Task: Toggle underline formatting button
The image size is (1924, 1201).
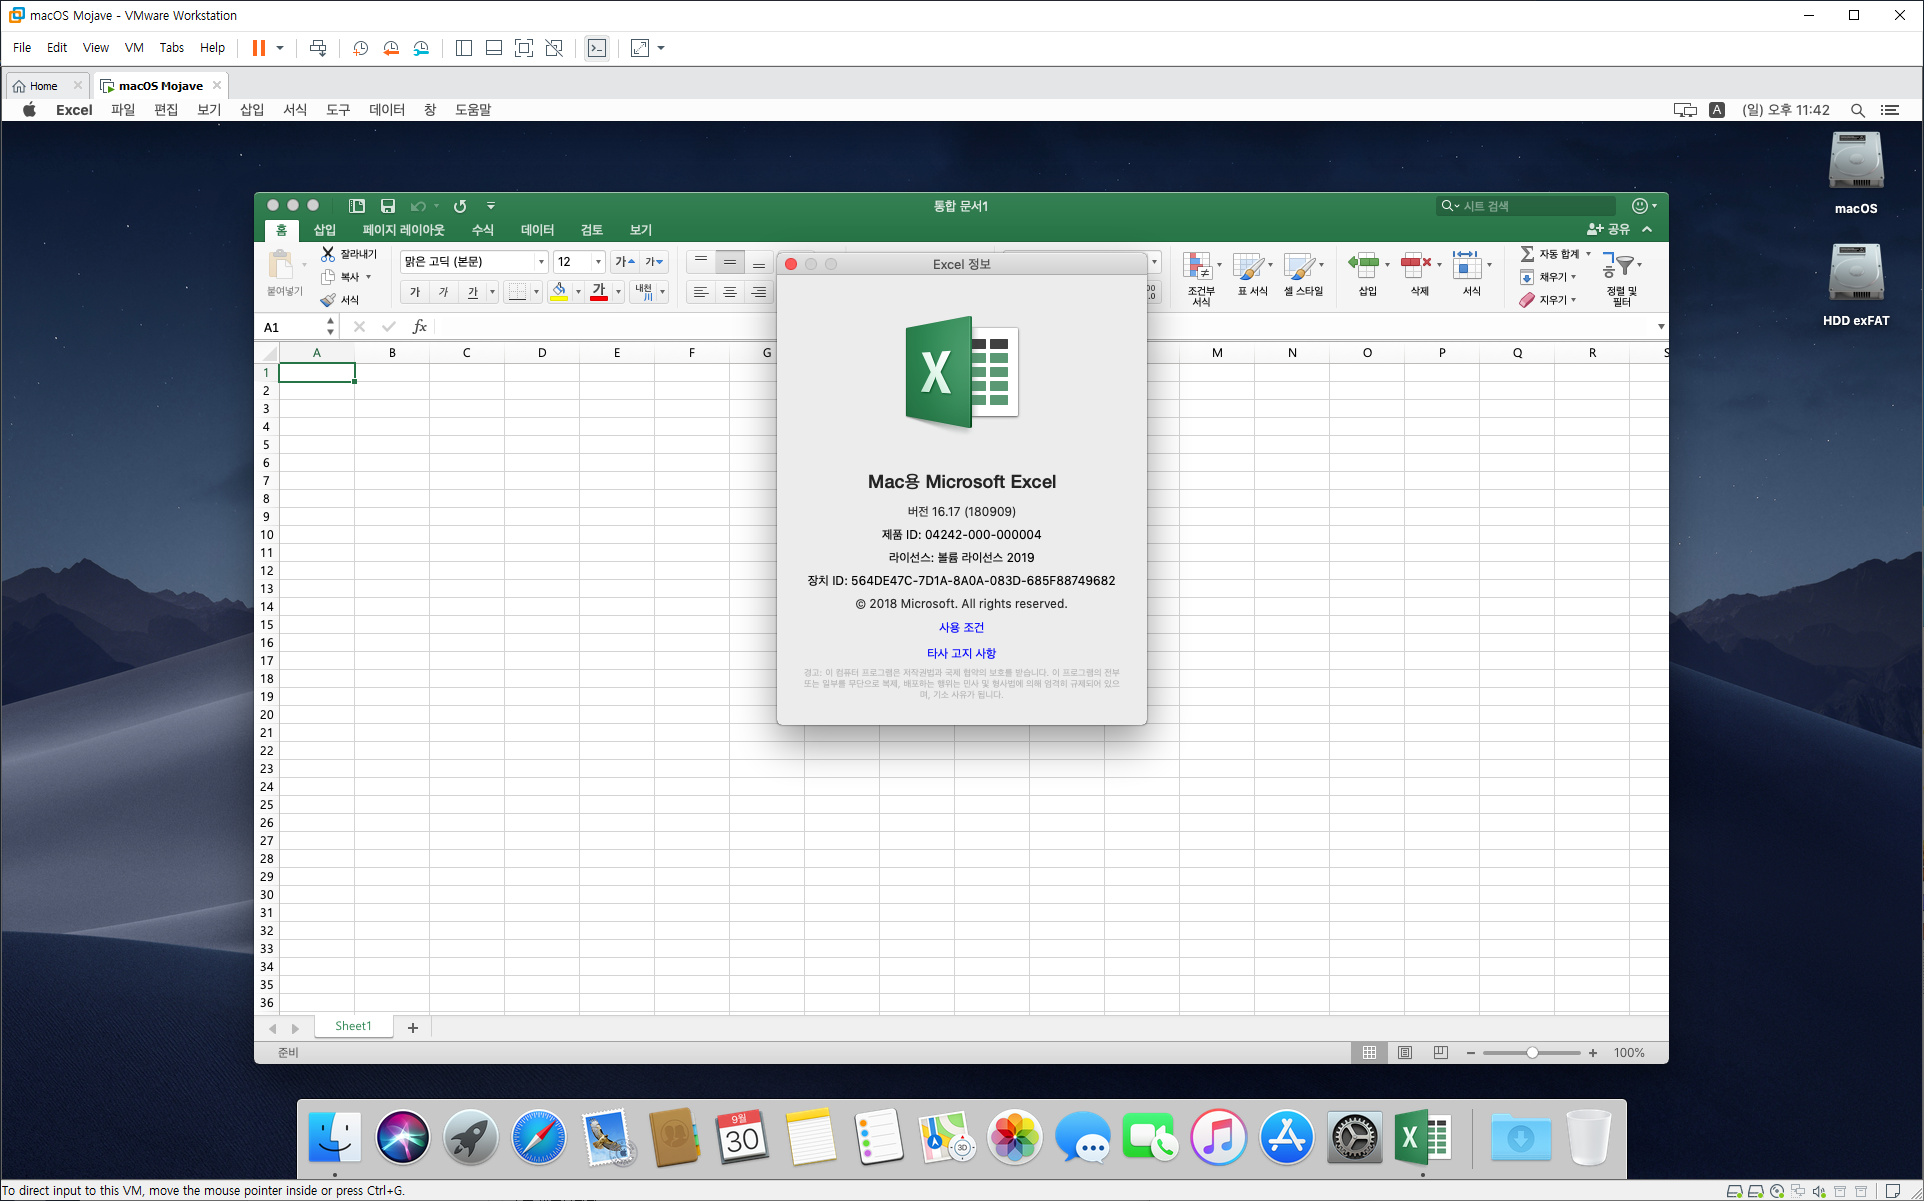Action: [x=473, y=292]
